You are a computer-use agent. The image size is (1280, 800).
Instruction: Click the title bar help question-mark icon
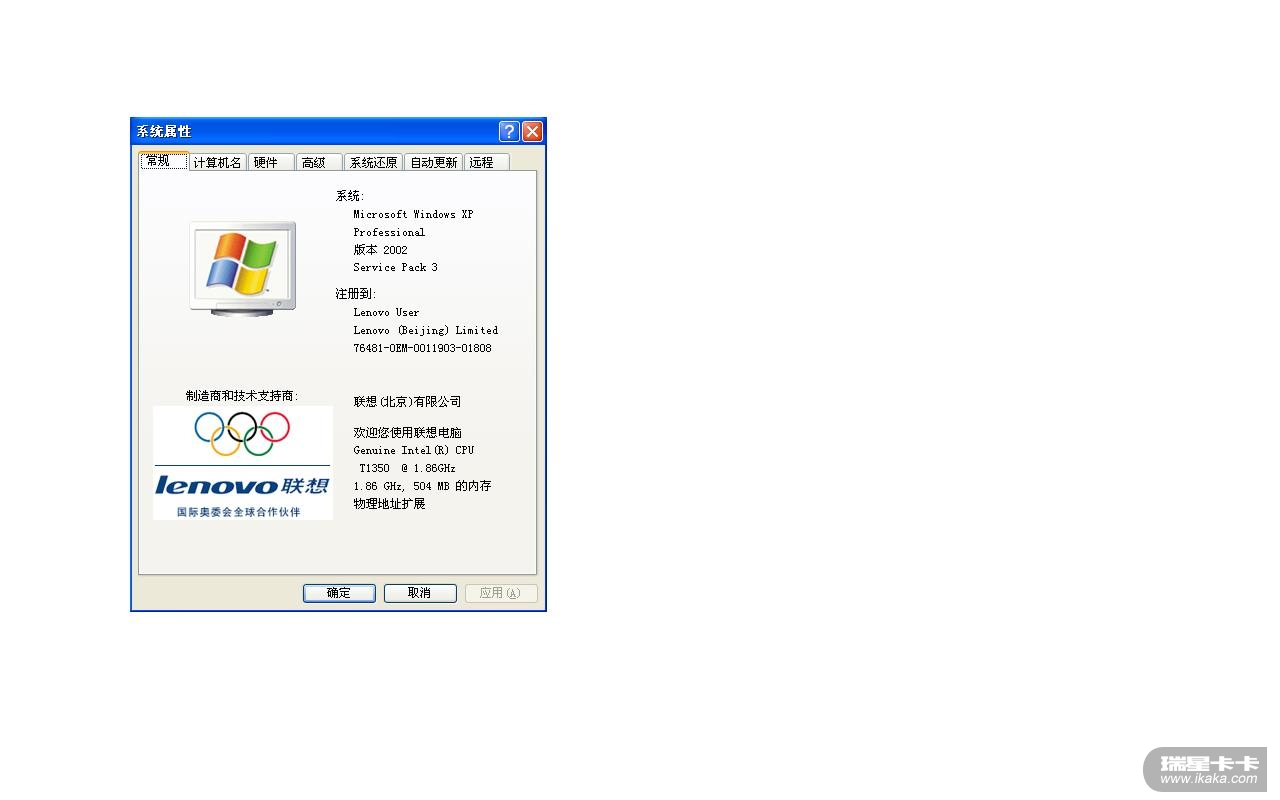(509, 131)
